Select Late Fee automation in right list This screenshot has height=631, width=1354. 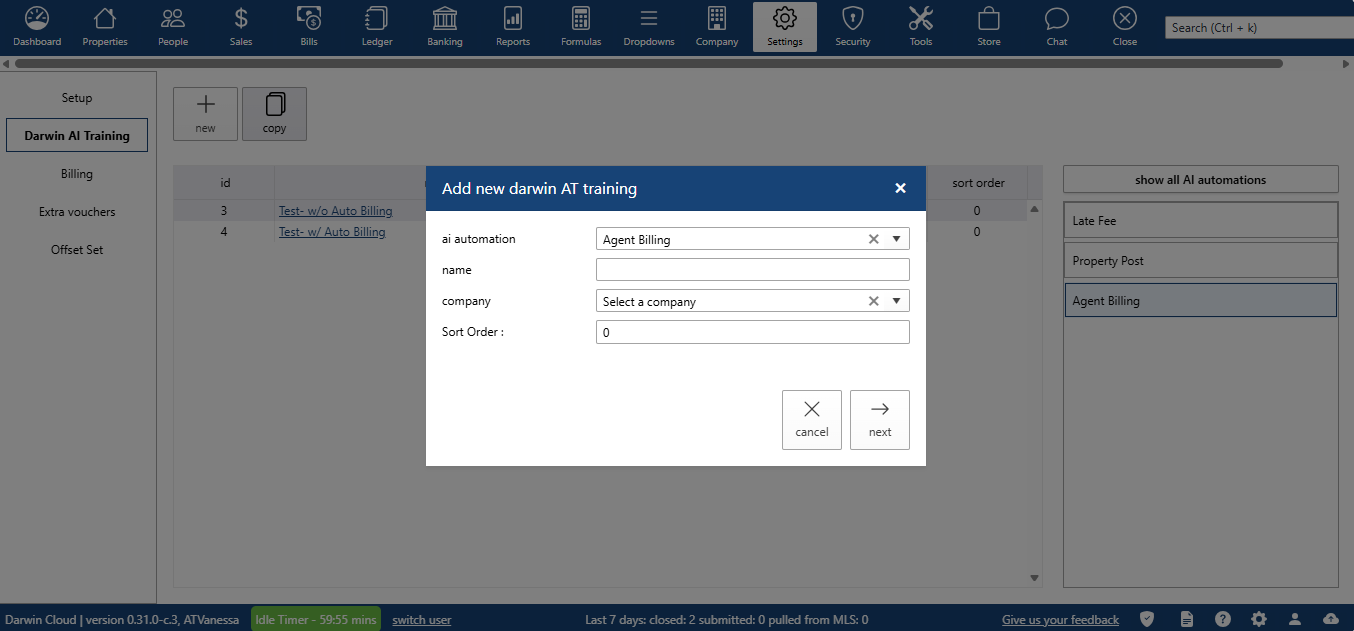tap(1200, 221)
